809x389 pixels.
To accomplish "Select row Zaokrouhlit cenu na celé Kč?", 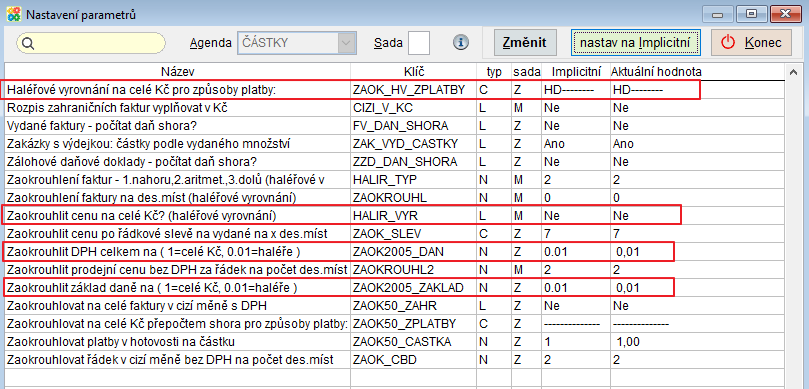I will click(394, 216).
